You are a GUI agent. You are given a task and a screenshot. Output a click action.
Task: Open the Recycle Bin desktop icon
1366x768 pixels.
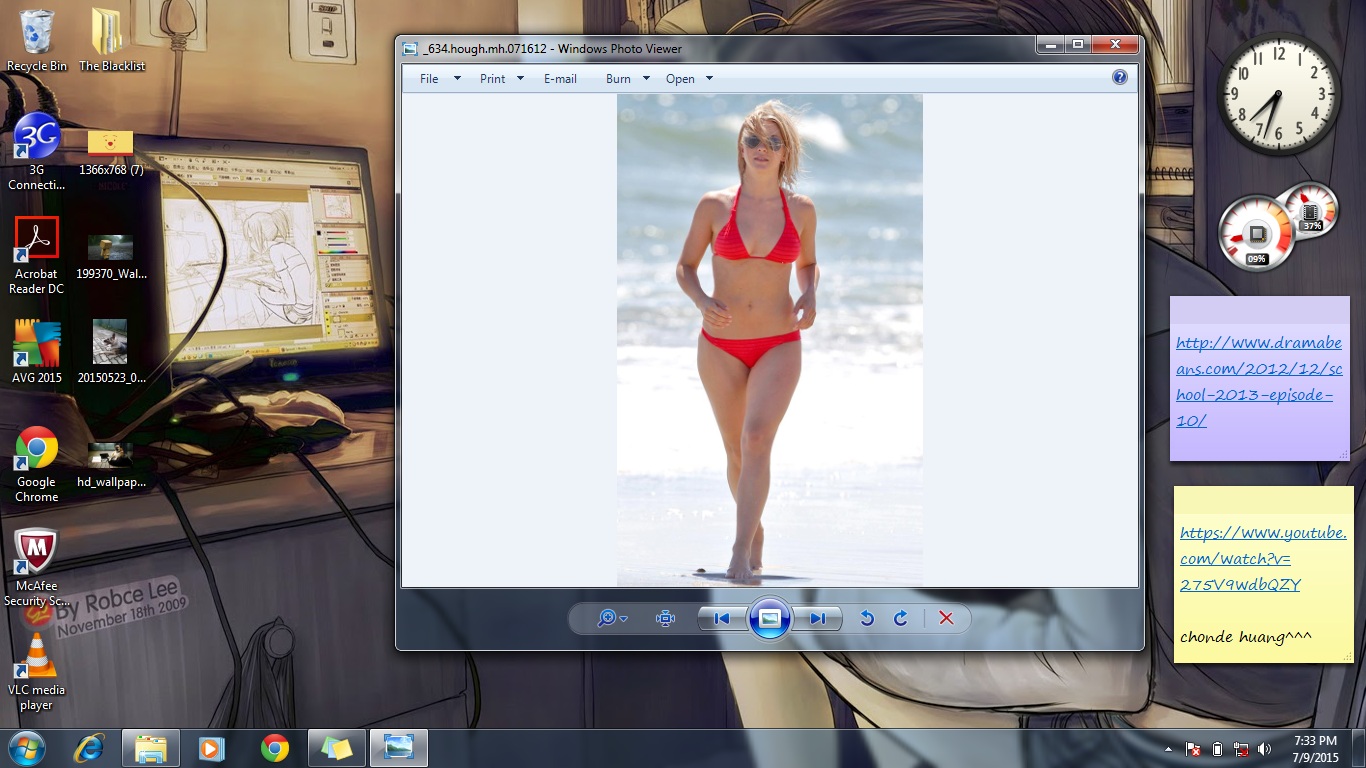point(37,40)
